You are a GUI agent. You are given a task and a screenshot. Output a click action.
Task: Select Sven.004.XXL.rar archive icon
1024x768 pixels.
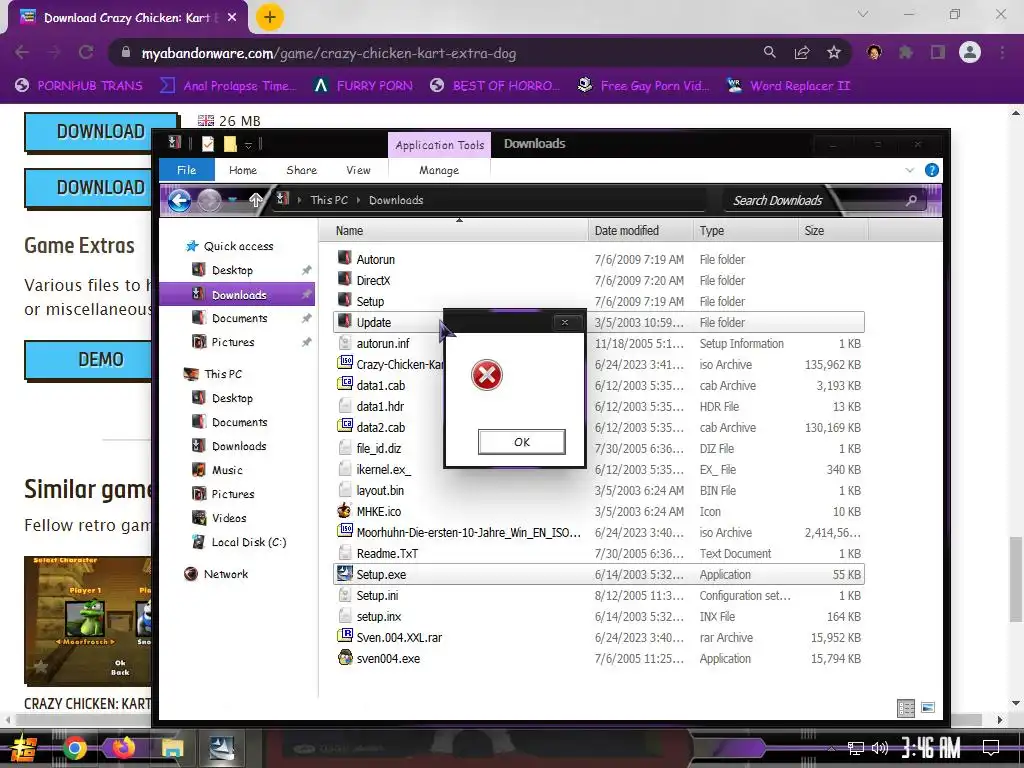345,637
